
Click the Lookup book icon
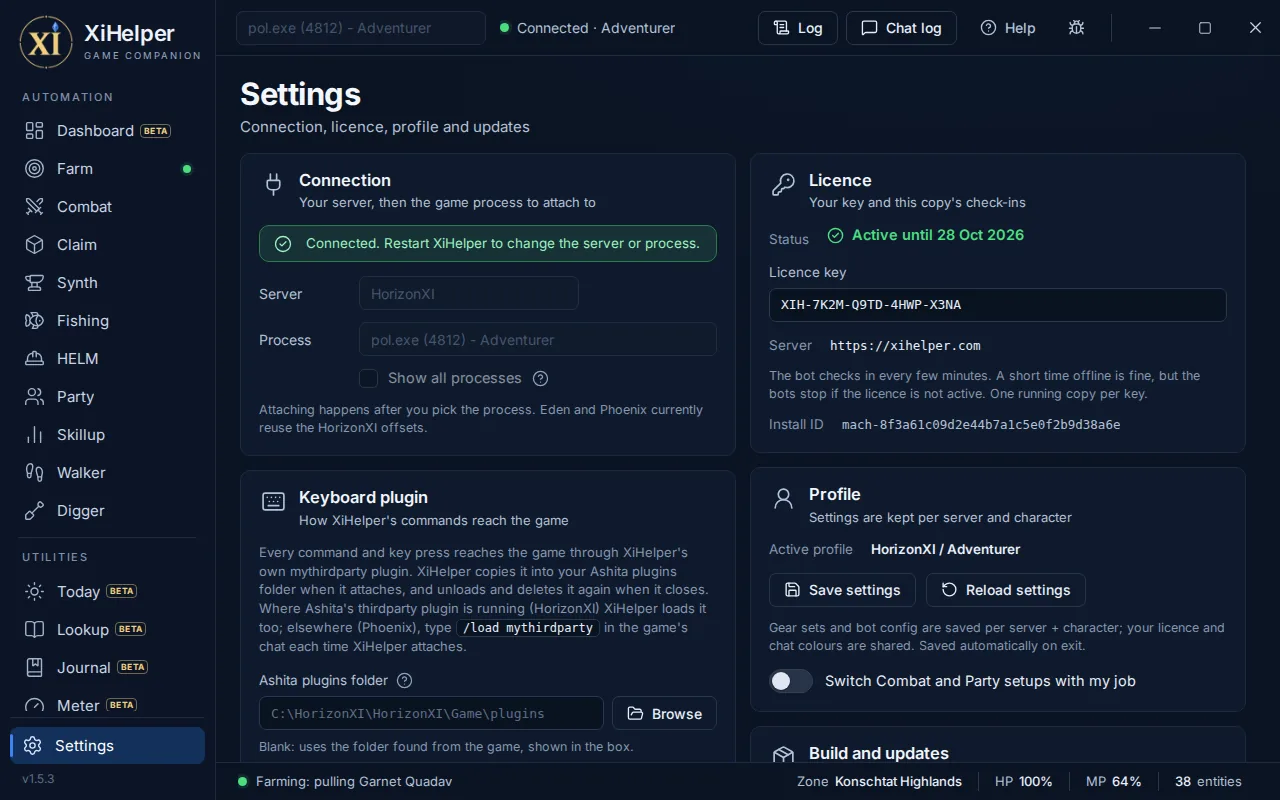(x=35, y=630)
